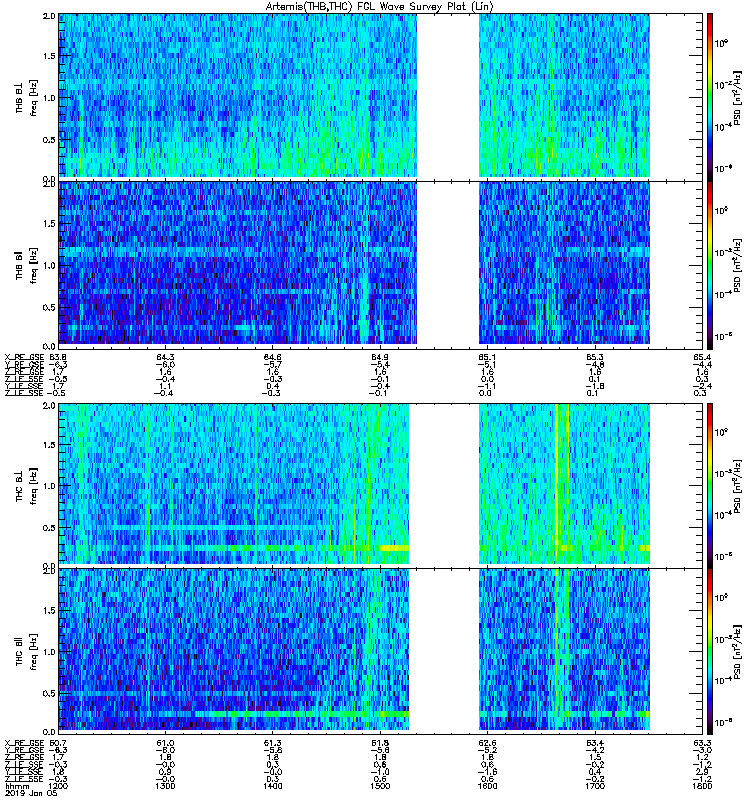Screen dimensions: 750x800
Task: Click the THC X position value 62.6
Action: (x=487, y=743)
